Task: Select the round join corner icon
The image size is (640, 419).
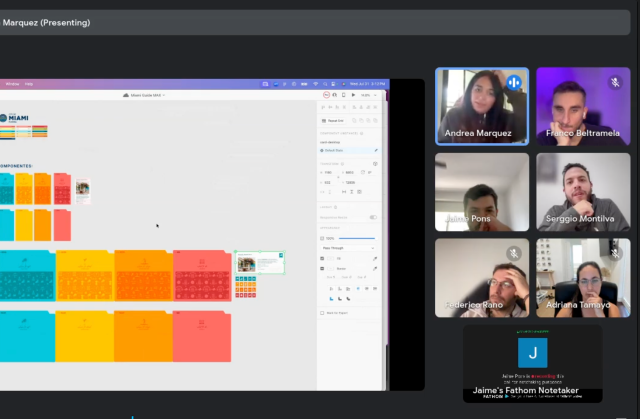Action: tap(340, 299)
